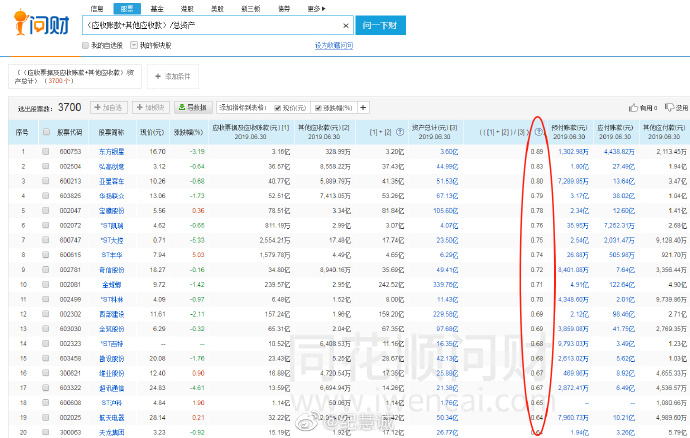Uncheck the 现价(元) column checkbox
The width and height of the screenshot is (690, 438).
coord(278,108)
